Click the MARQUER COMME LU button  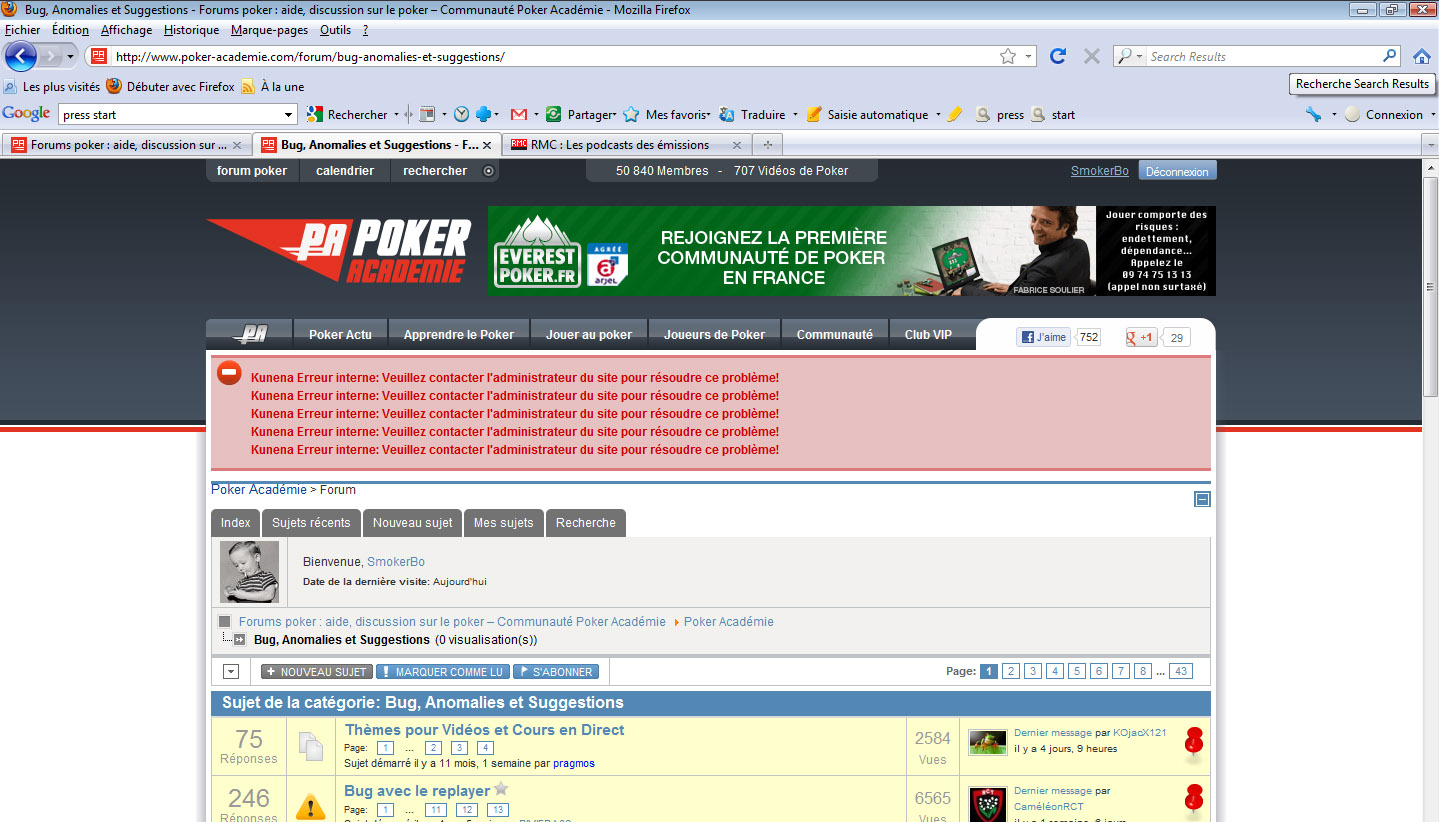pos(442,672)
